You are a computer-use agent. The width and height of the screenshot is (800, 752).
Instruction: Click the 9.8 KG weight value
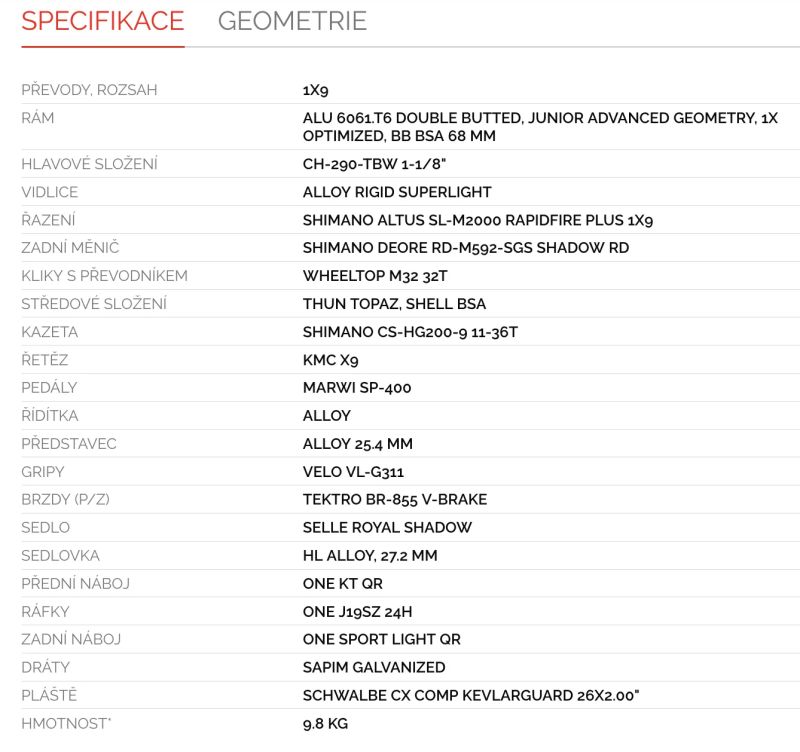(325, 724)
